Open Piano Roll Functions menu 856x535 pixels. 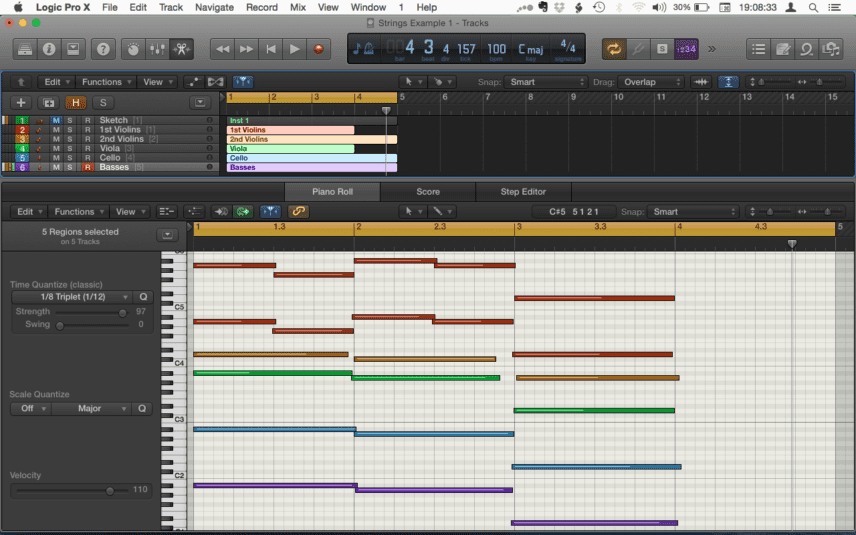pos(79,212)
